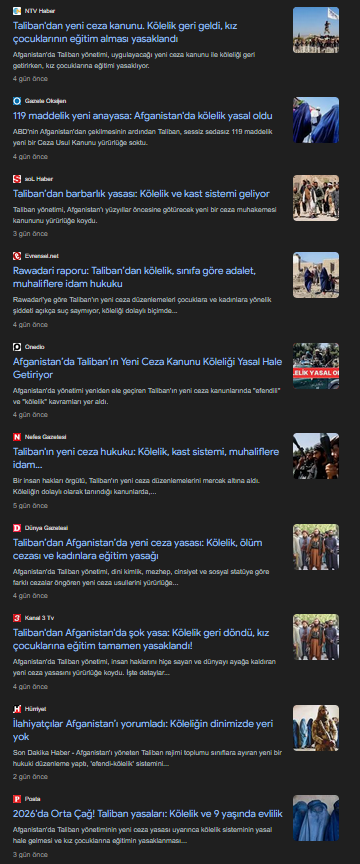Open headline 'Afganistan'da şok yasa: Kölelik geri döndü'

pyautogui.click(x=141, y=639)
